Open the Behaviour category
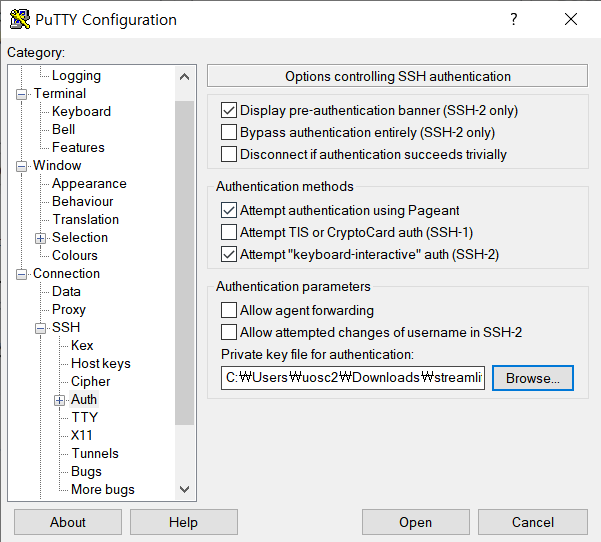The width and height of the screenshot is (601, 542). pos(83,201)
